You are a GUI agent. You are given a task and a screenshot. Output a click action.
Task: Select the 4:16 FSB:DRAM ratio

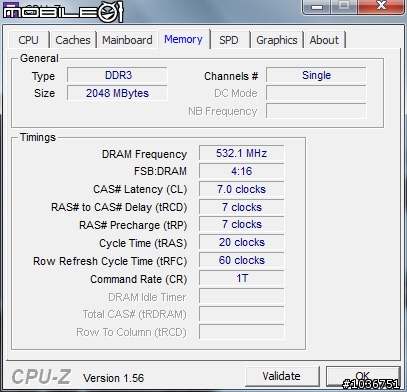[242, 171]
